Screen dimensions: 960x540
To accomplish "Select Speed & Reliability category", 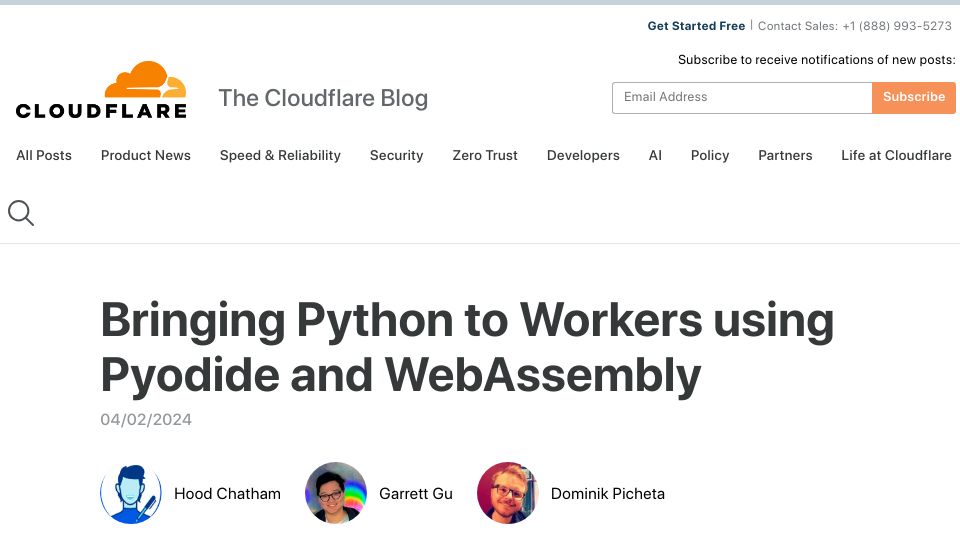I will tap(280, 156).
